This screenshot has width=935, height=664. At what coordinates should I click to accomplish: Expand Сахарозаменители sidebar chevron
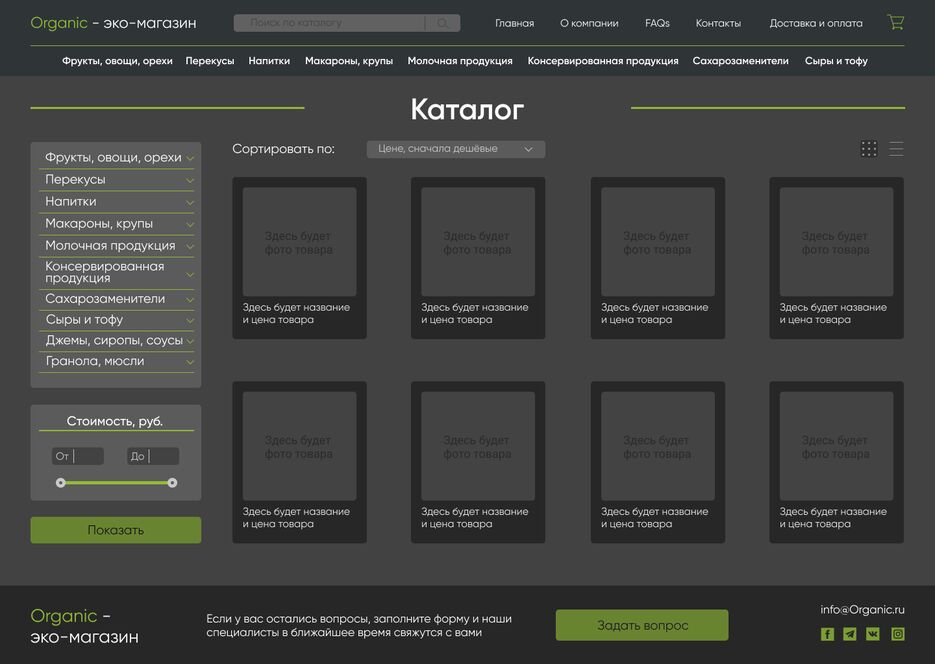pyautogui.click(x=190, y=300)
